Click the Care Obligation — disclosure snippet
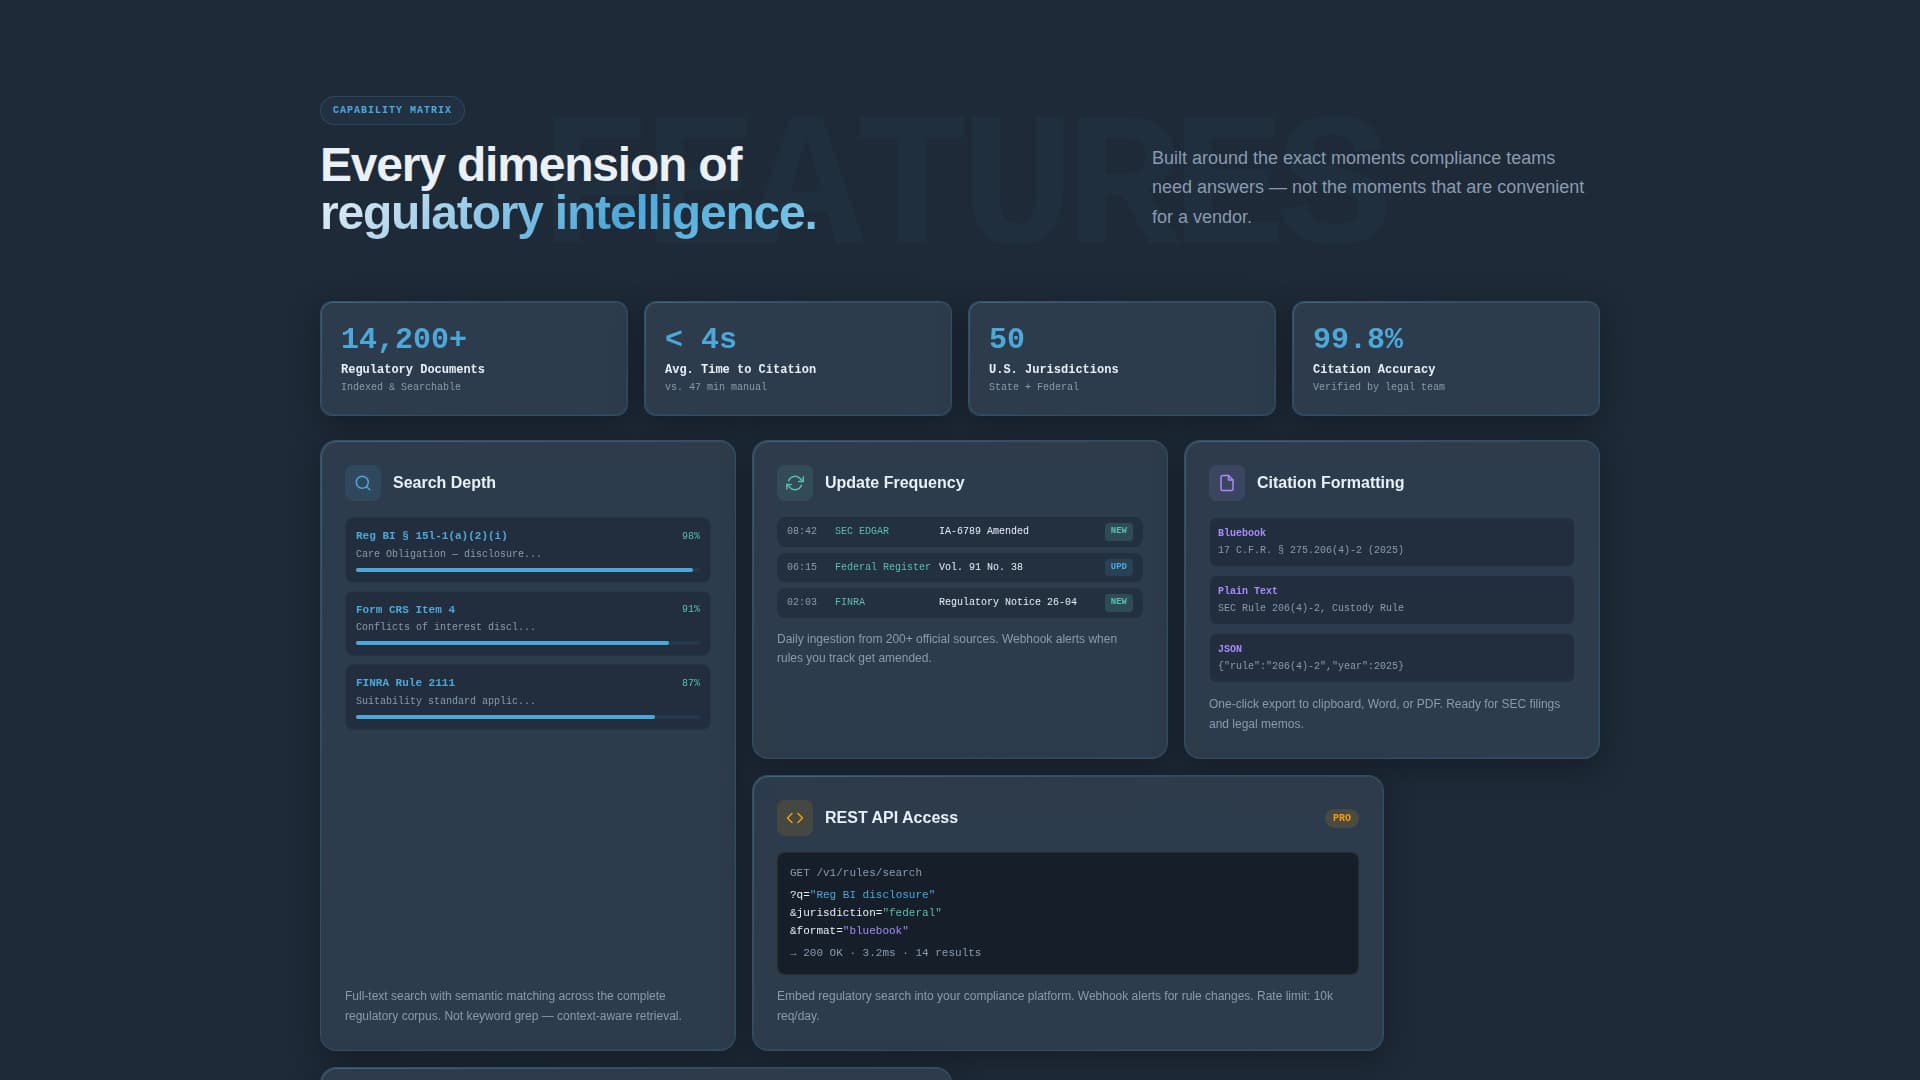Screen dimensions: 1920x1080 coord(449,554)
